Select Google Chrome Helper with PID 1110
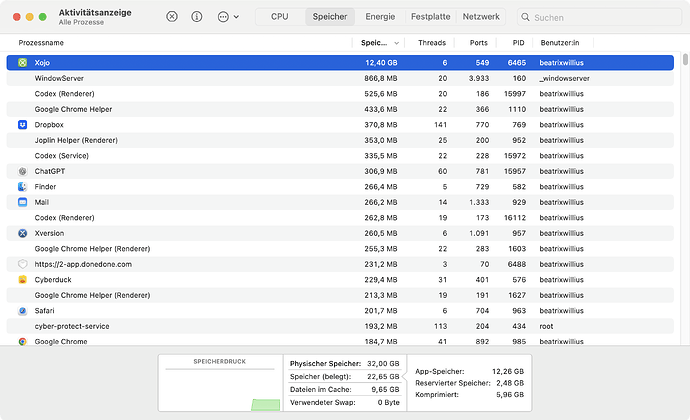The height and width of the screenshot is (420, 690). 340,109
